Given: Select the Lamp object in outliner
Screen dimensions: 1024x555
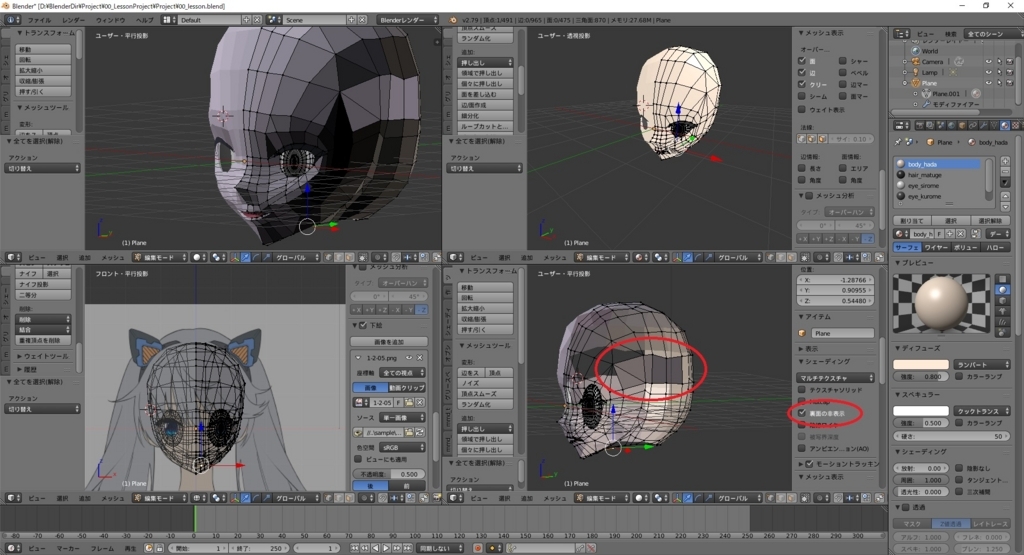Looking at the screenshot, I should click(929, 72).
